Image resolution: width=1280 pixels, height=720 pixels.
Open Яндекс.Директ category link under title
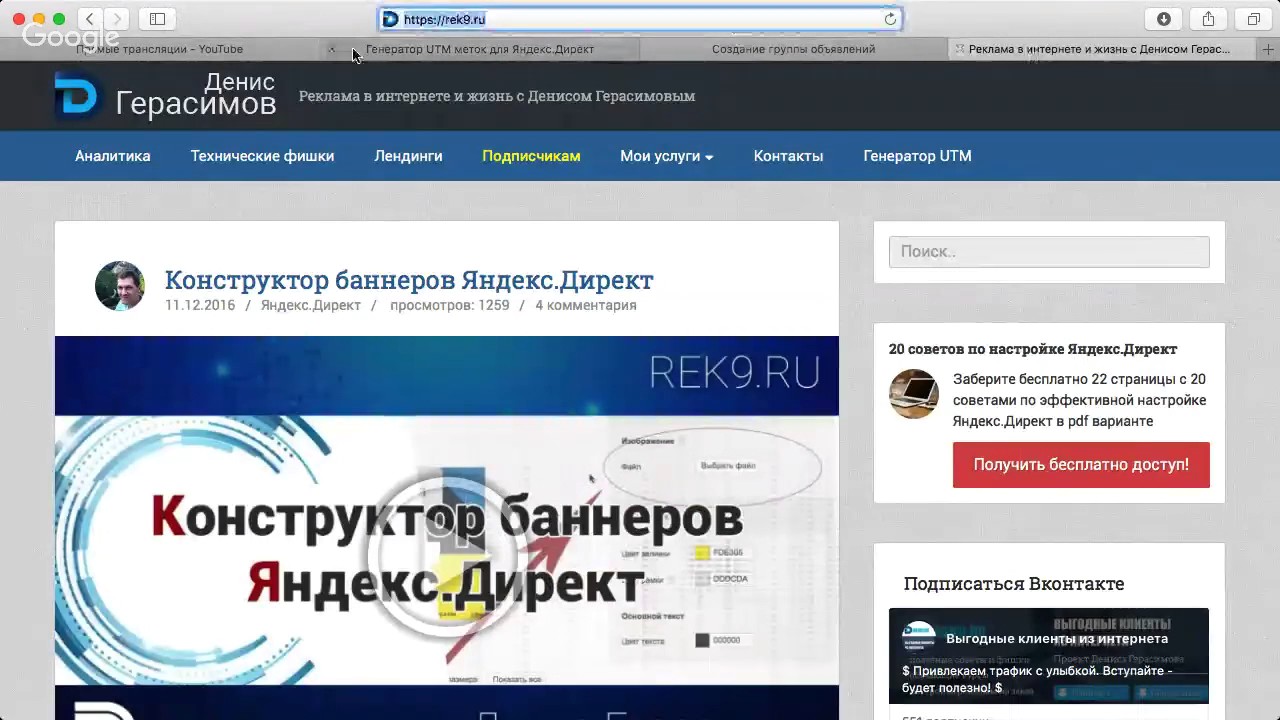point(311,305)
